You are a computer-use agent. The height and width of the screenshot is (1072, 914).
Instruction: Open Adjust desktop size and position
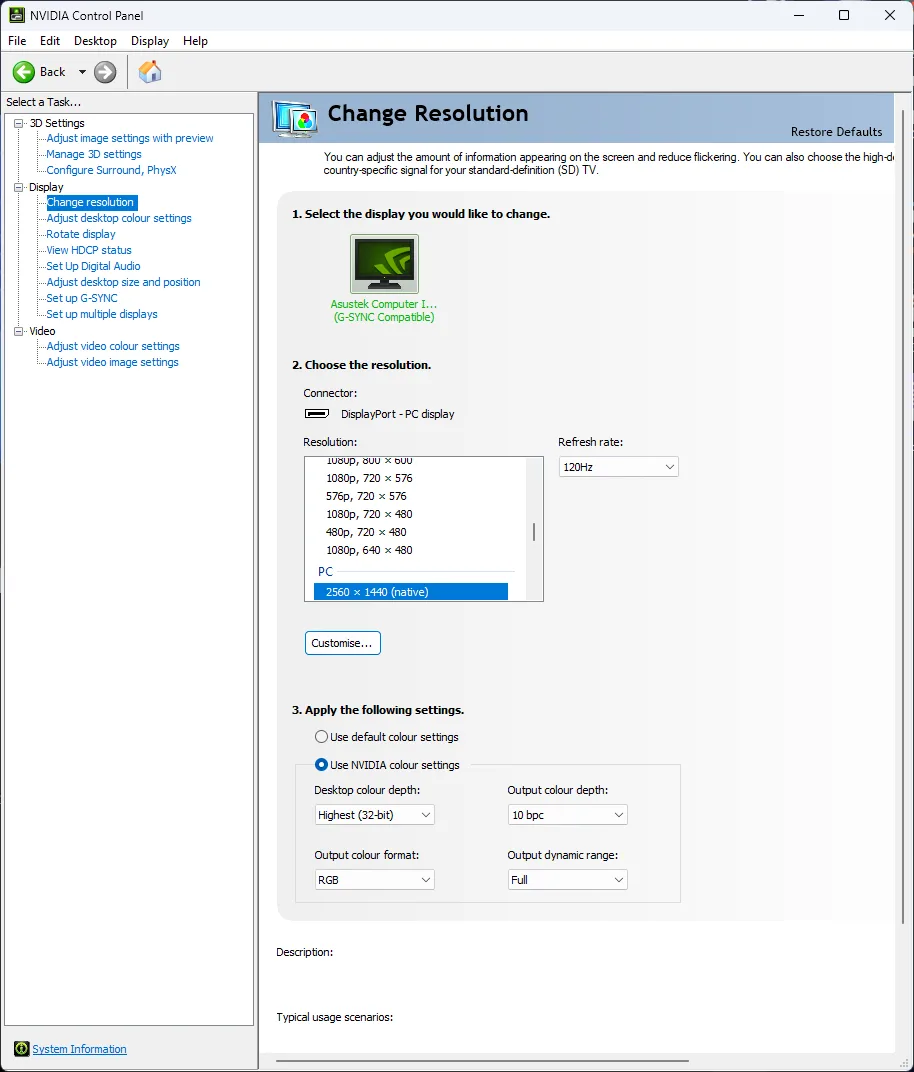pos(123,282)
